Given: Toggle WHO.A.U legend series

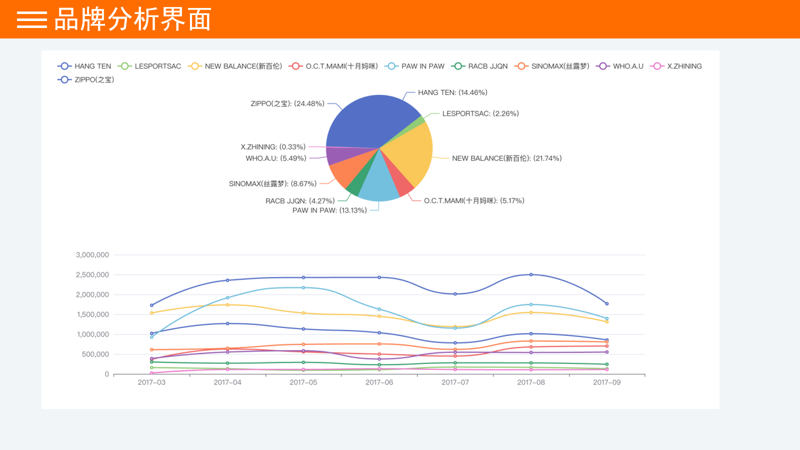Looking at the screenshot, I should pos(619,66).
